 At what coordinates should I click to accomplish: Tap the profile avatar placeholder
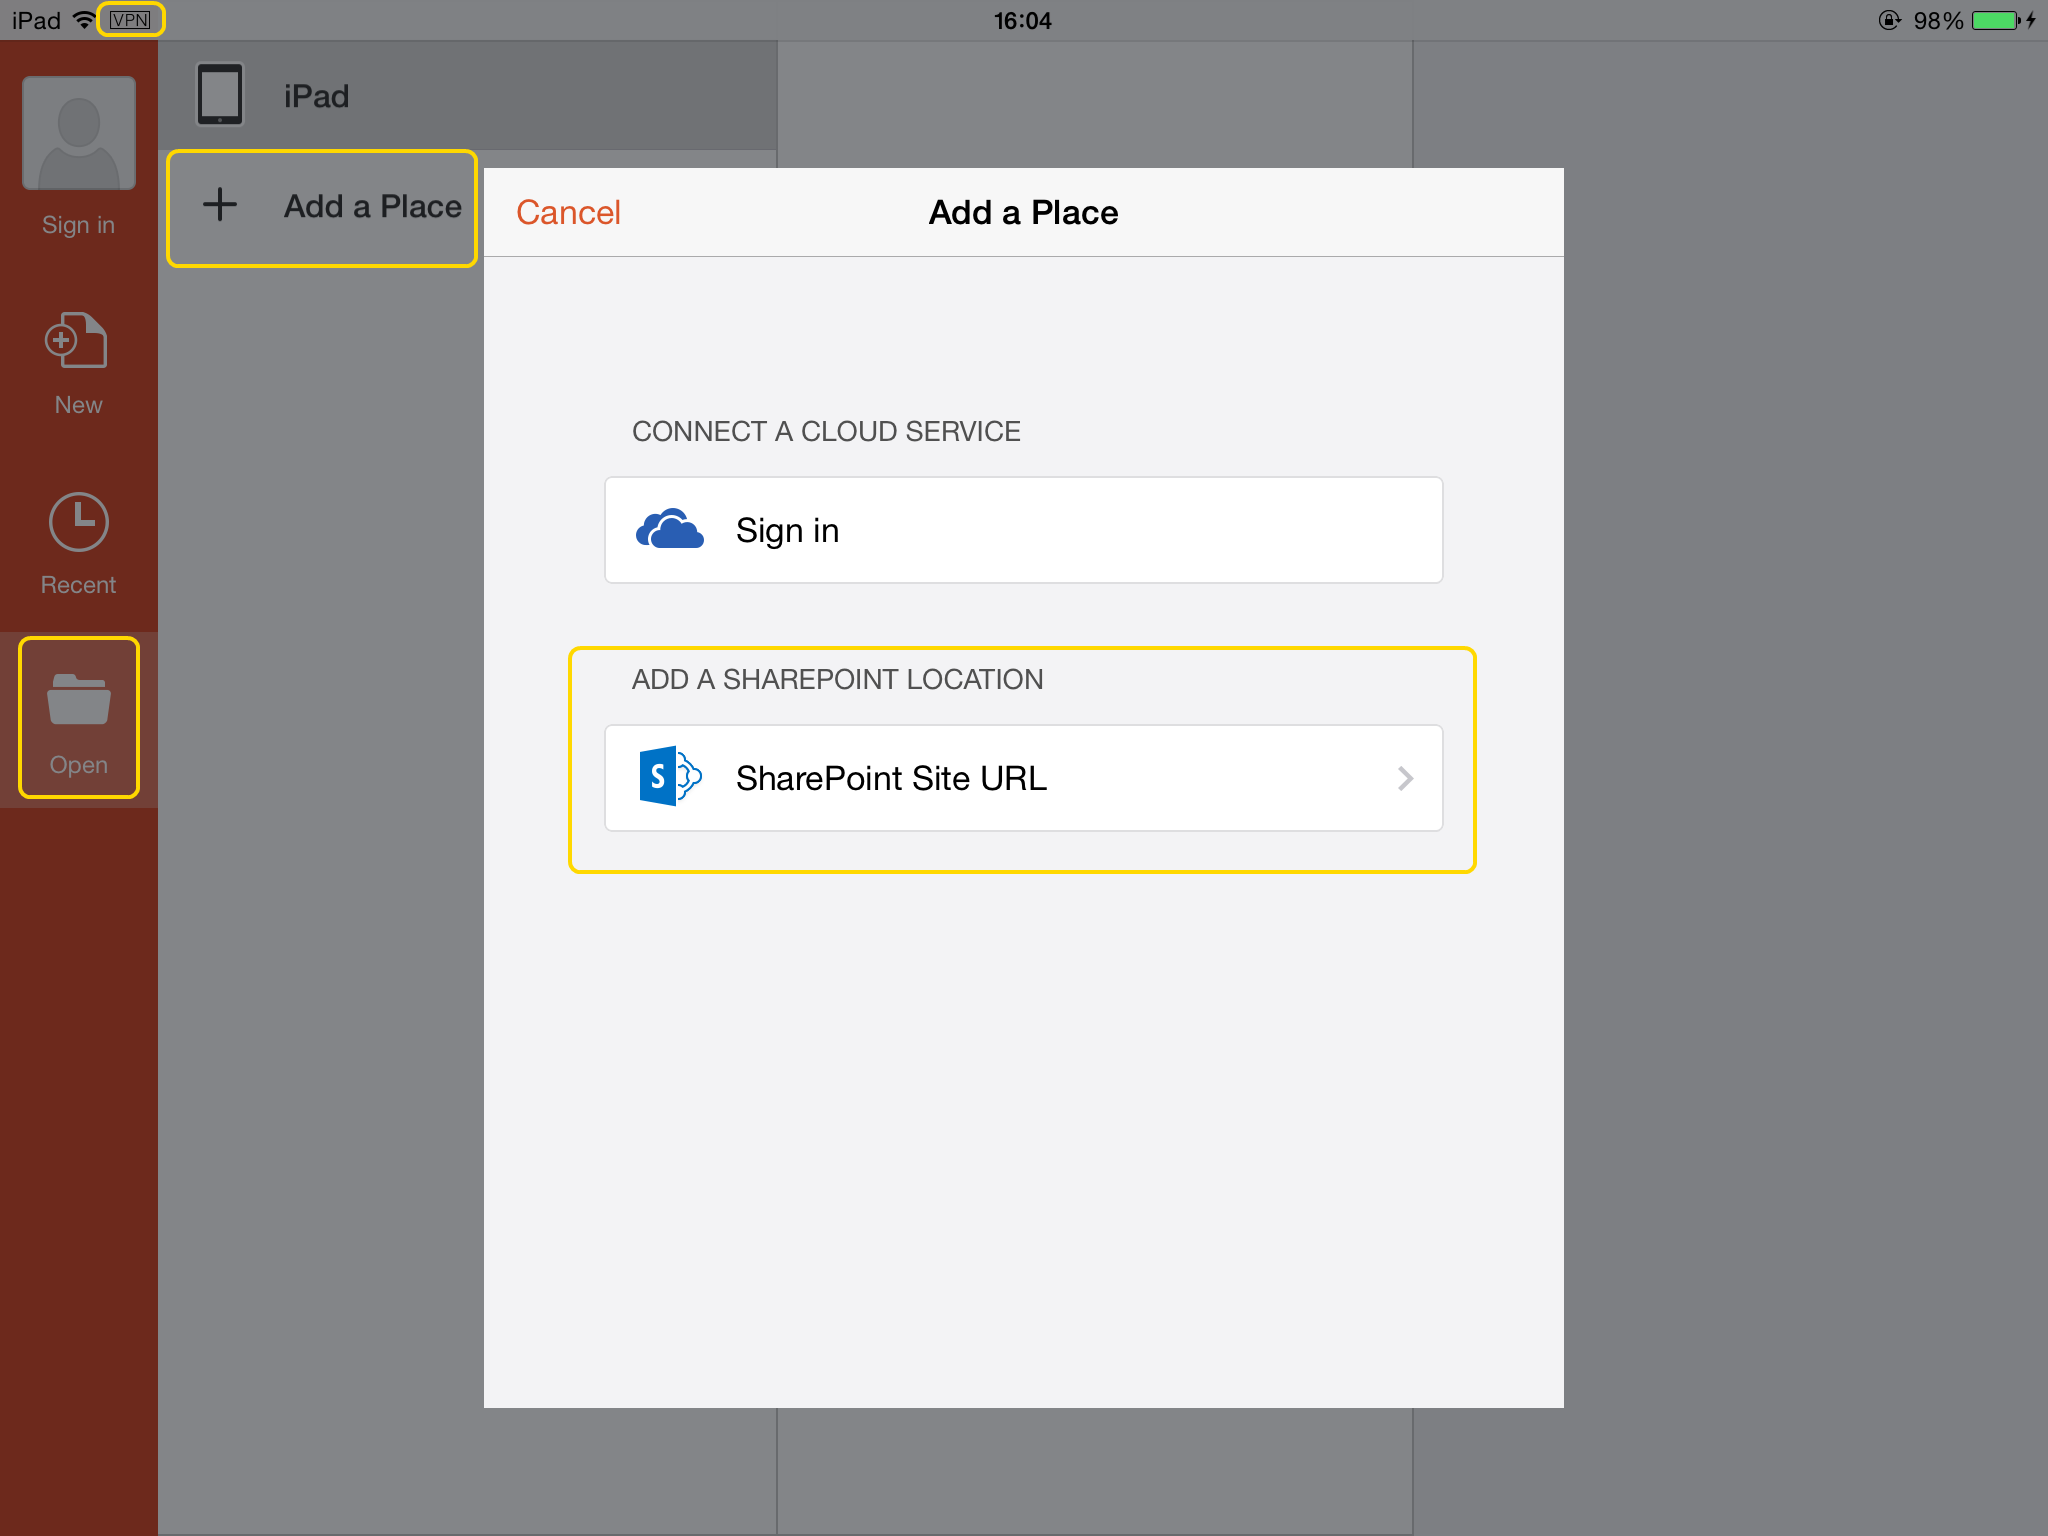pos(79,133)
